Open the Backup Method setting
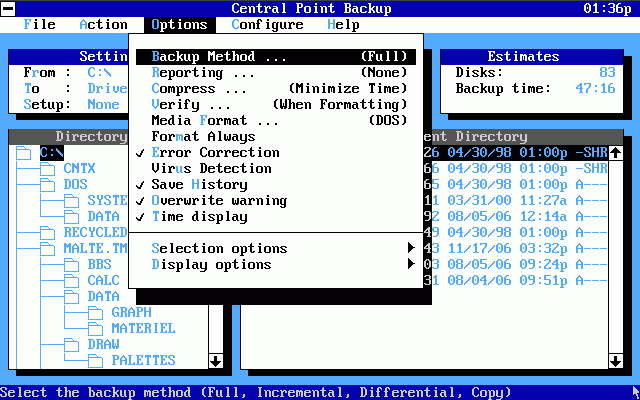640x400 pixels. [276, 57]
